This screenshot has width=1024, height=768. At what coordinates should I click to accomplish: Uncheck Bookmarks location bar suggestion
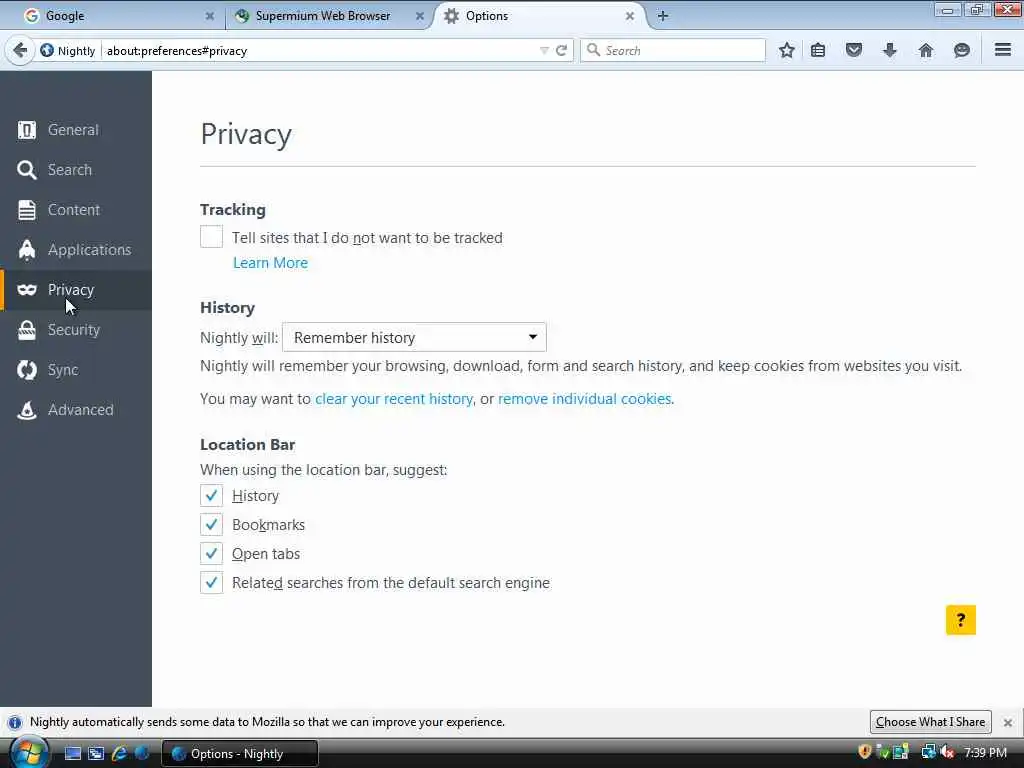click(211, 524)
